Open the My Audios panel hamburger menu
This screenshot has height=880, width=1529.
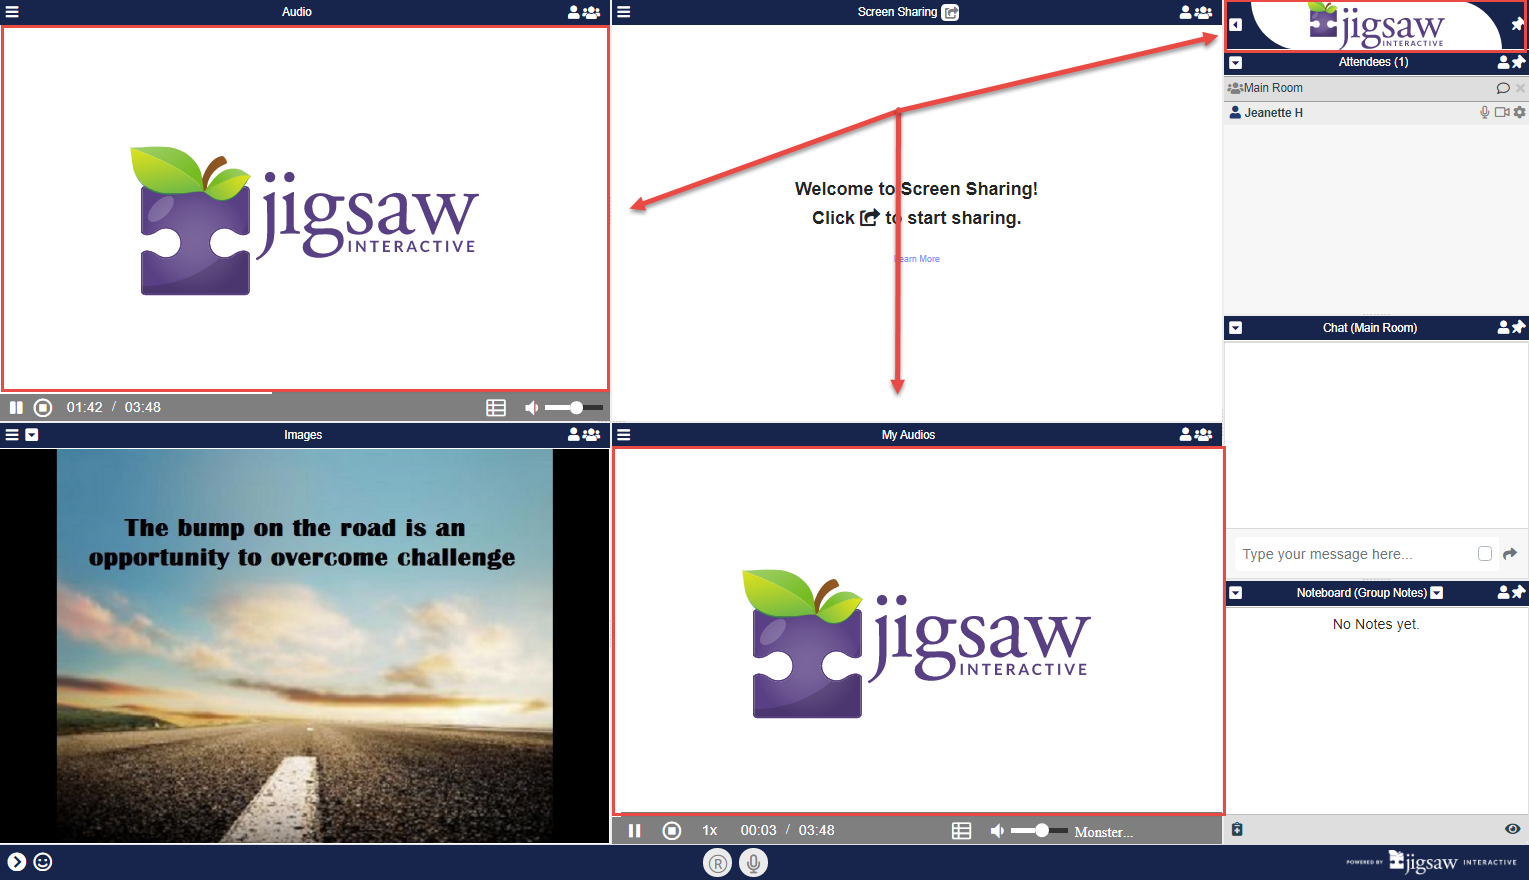[624, 435]
